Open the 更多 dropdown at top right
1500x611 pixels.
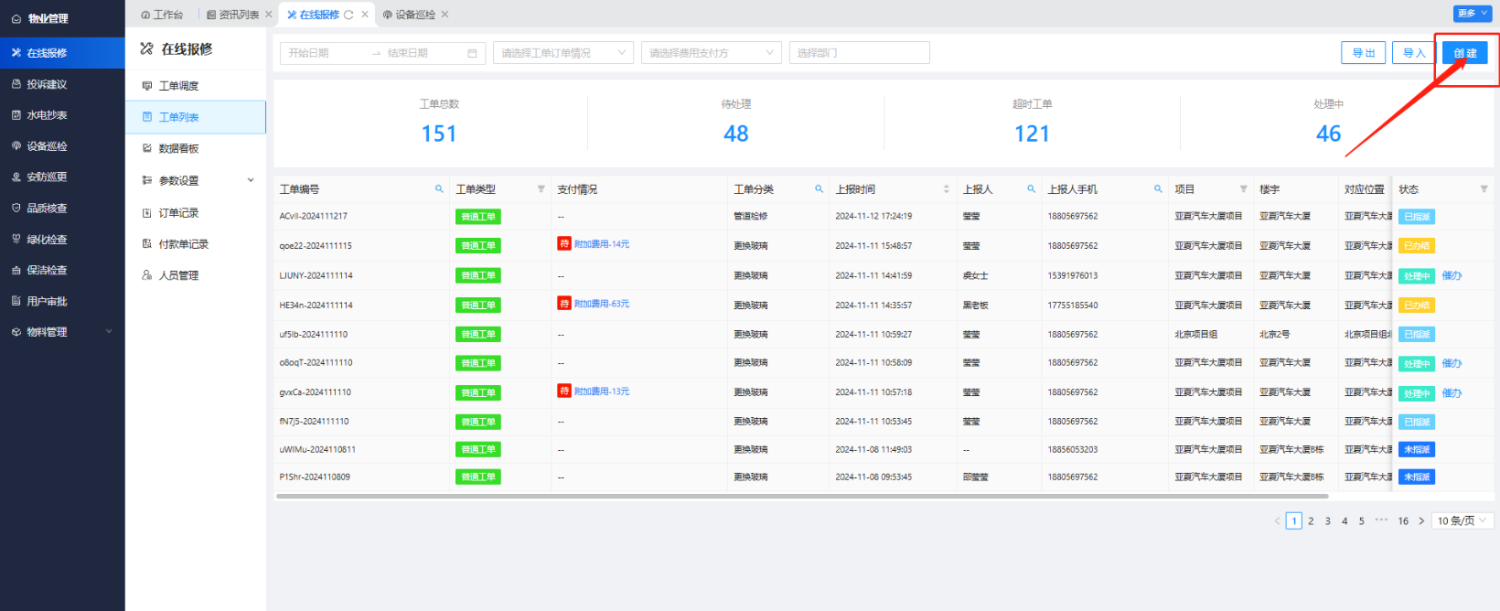[x=1472, y=13]
